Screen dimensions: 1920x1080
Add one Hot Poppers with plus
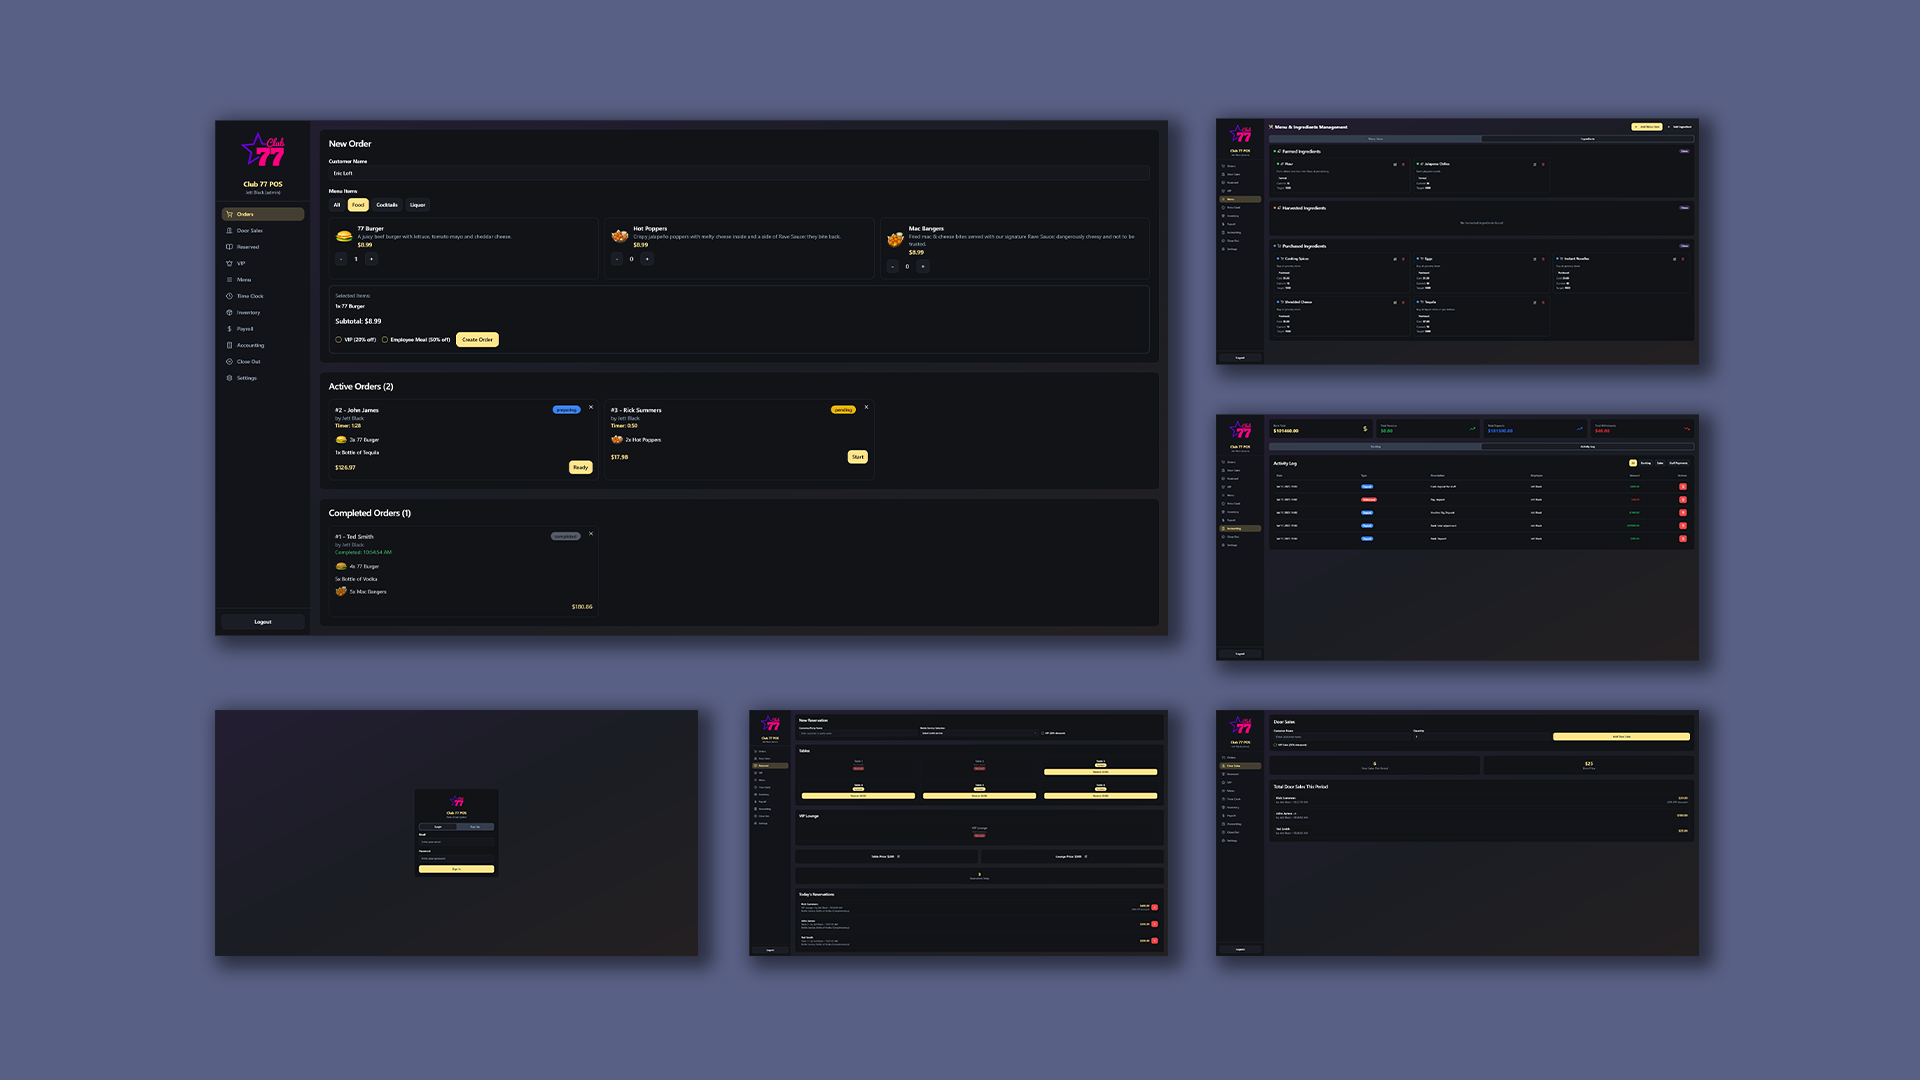[x=647, y=259]
